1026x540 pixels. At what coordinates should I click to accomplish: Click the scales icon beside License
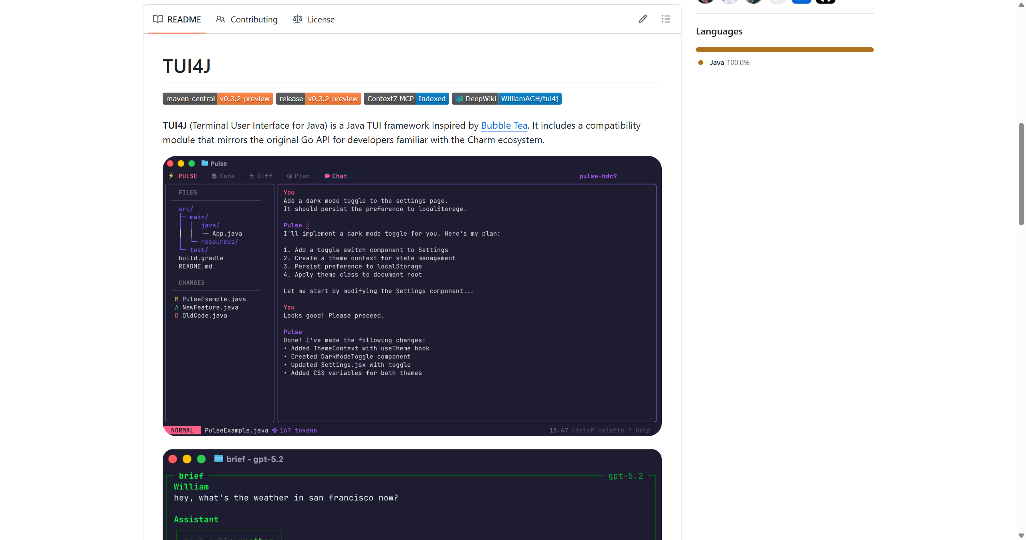298,19
